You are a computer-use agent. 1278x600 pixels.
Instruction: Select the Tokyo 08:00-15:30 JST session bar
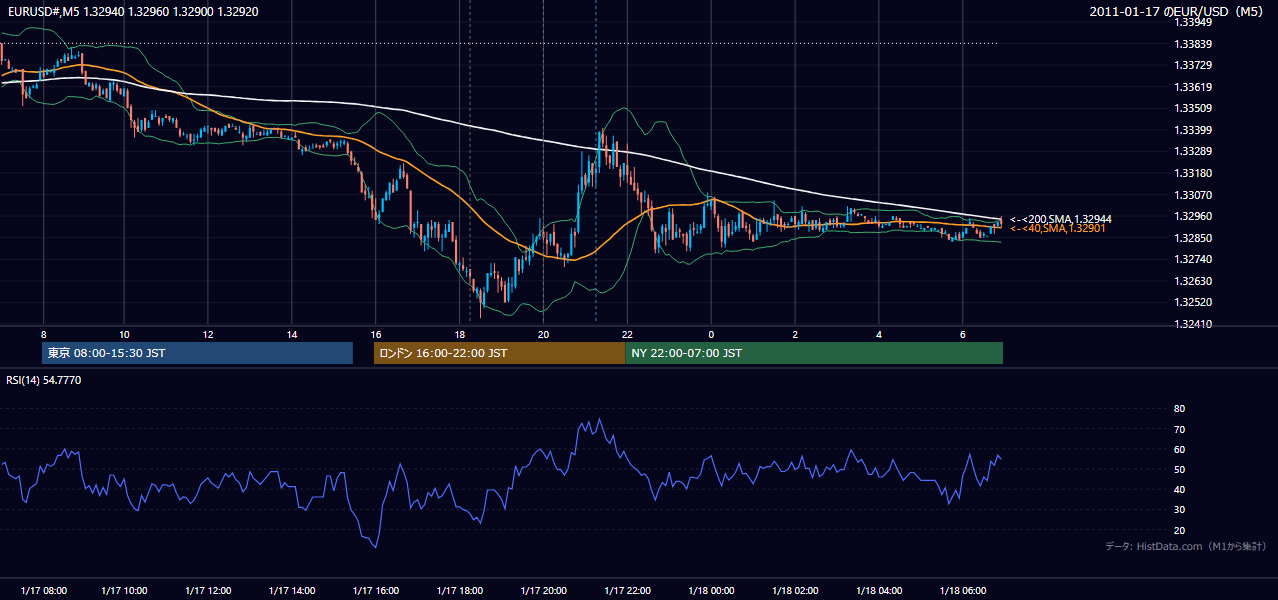point(197,353)
